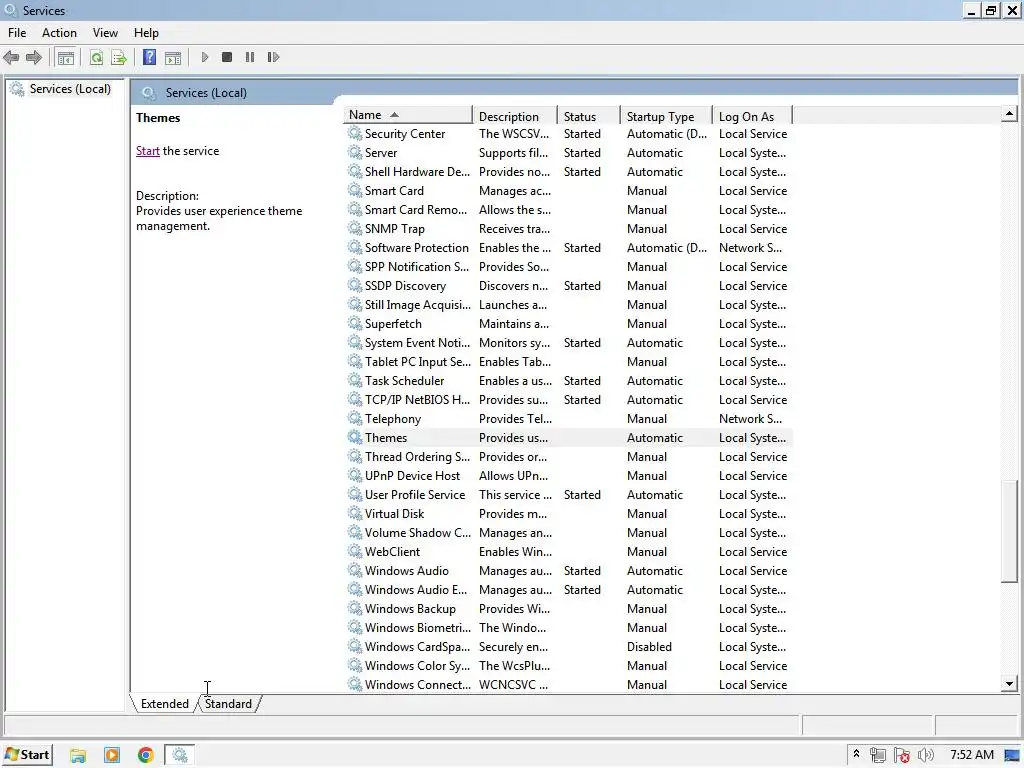Open Help via the question mark icon
This screenshot has width=1024, height=768.
point(150,57)
